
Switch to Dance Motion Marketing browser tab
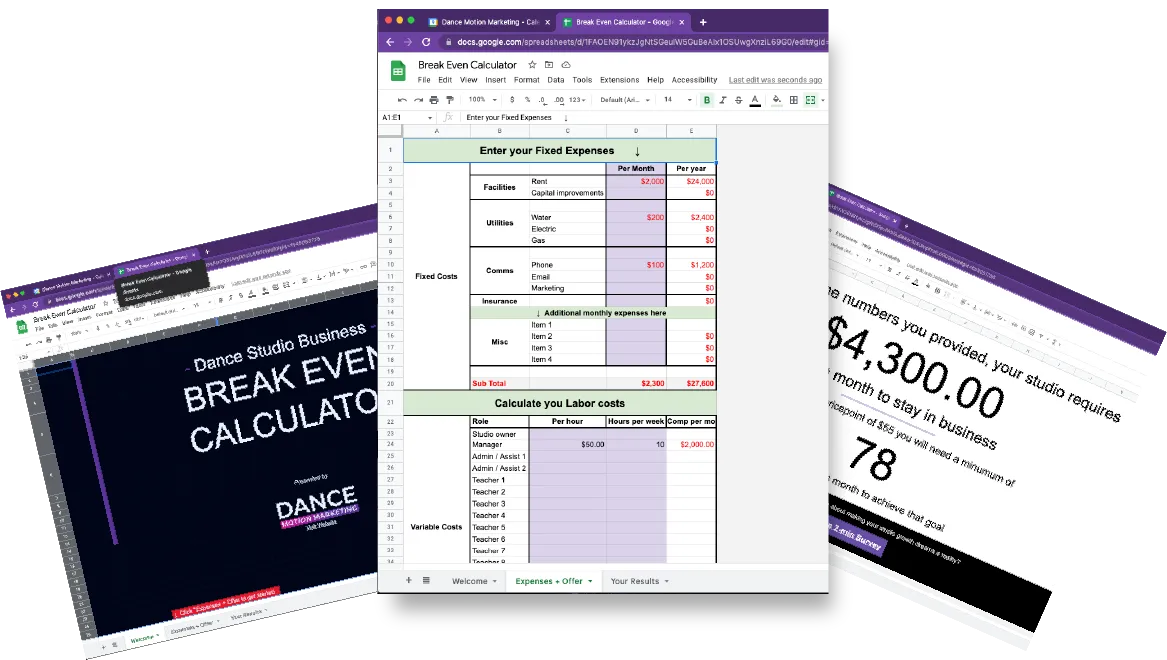point(489,22)
